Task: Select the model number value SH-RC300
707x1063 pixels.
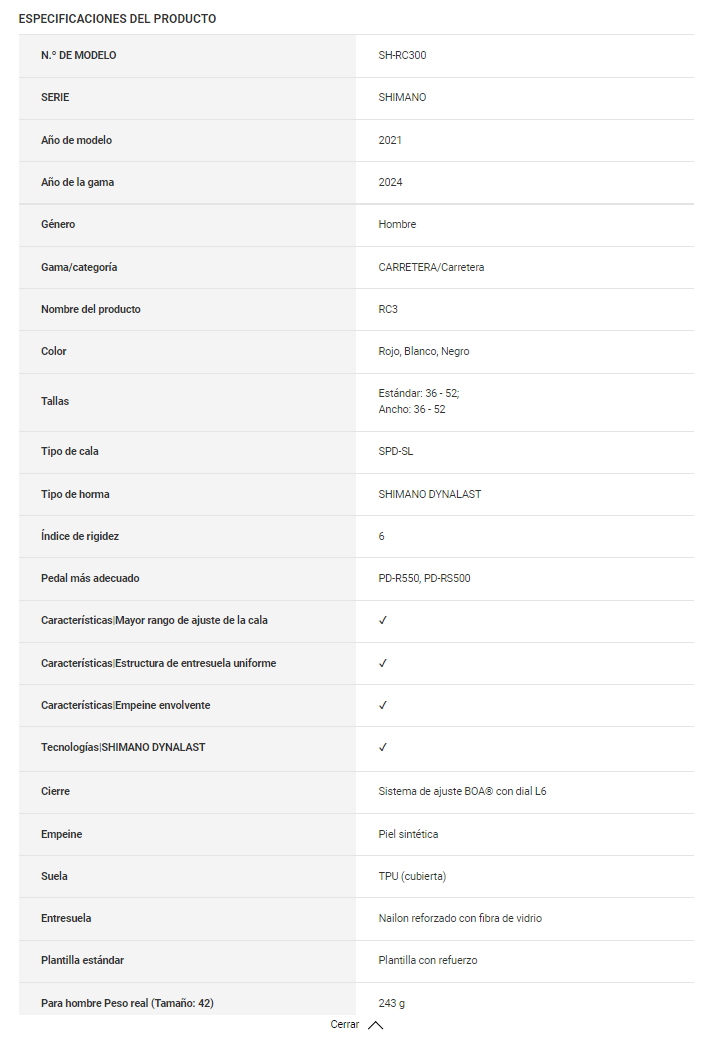Action: [402, 55]
